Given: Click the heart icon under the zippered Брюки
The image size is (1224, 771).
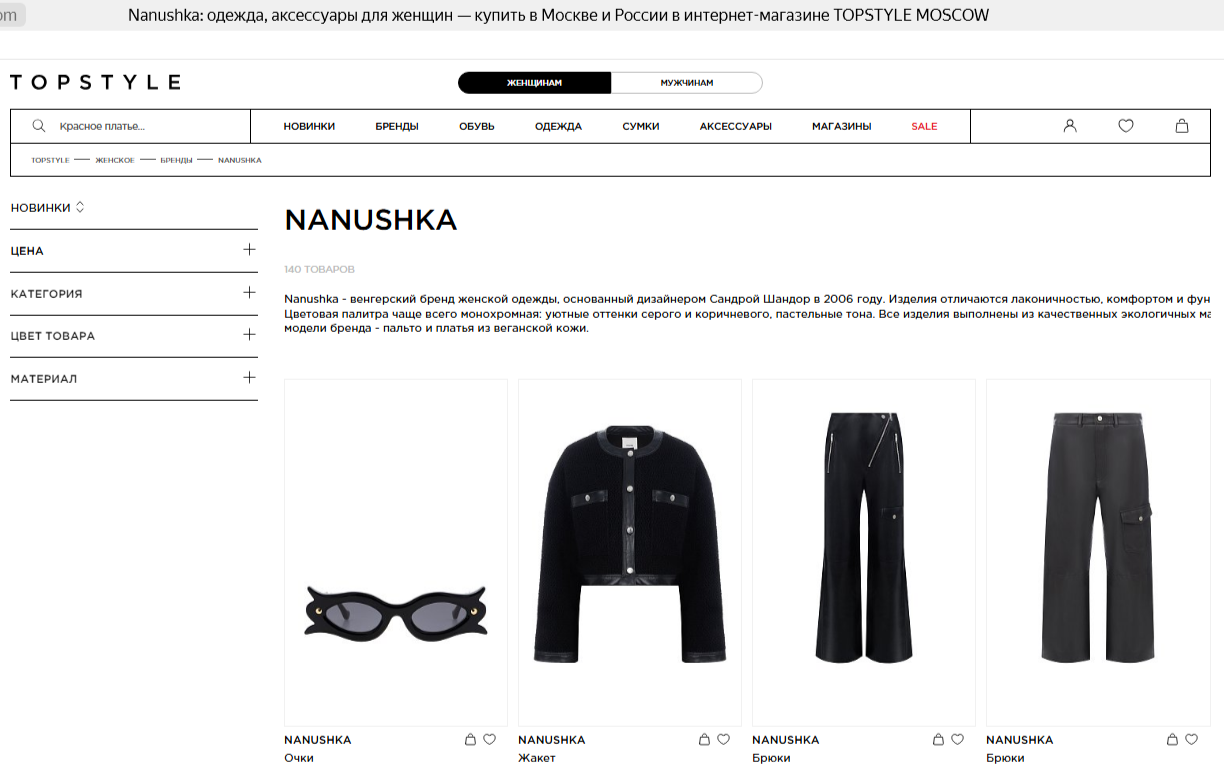Looking at the screenshot, I should [x=958, y=740].
